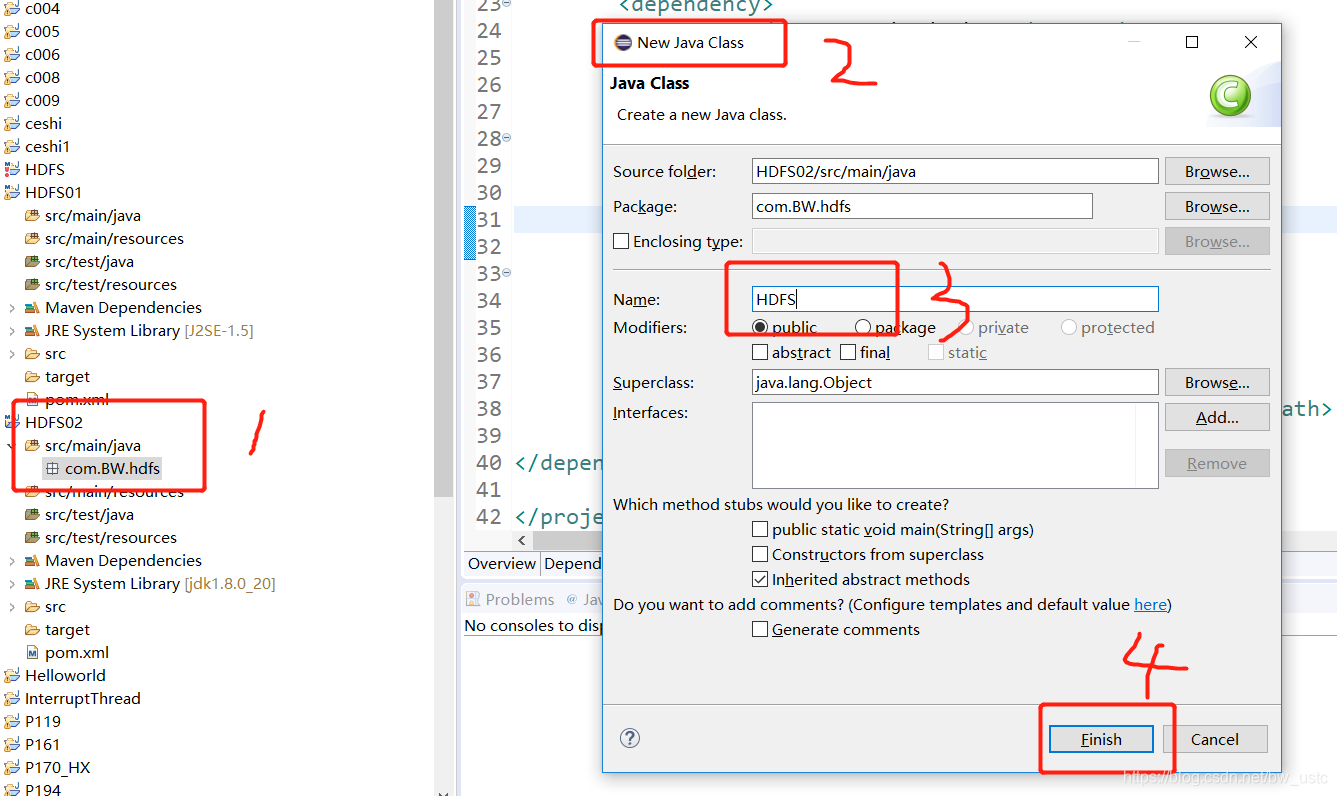Enable public static void main stub
Viewport: 1337px width, 796px height.
pyautogui.click(x=760, y=529)
